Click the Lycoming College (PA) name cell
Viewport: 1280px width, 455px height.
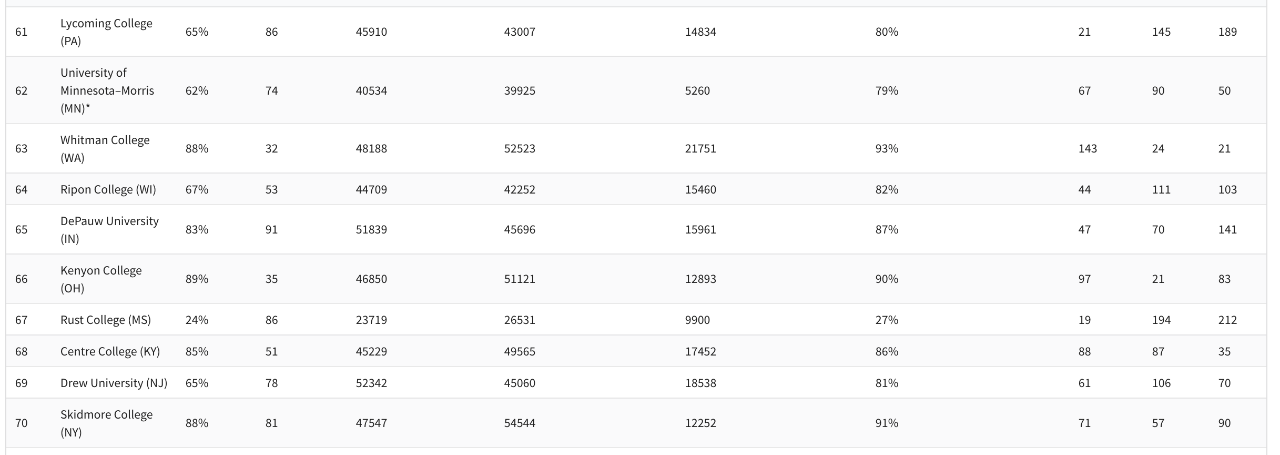click(x=106, y=32)
